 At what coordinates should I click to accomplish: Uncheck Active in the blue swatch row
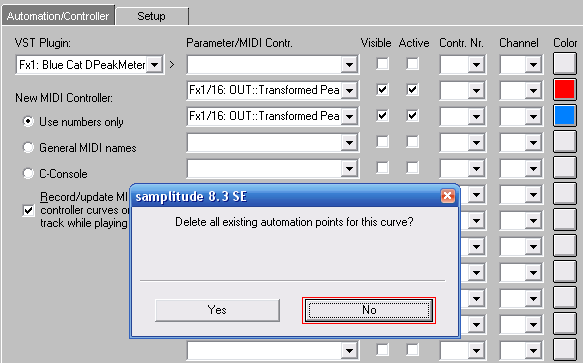pos(412,116)
